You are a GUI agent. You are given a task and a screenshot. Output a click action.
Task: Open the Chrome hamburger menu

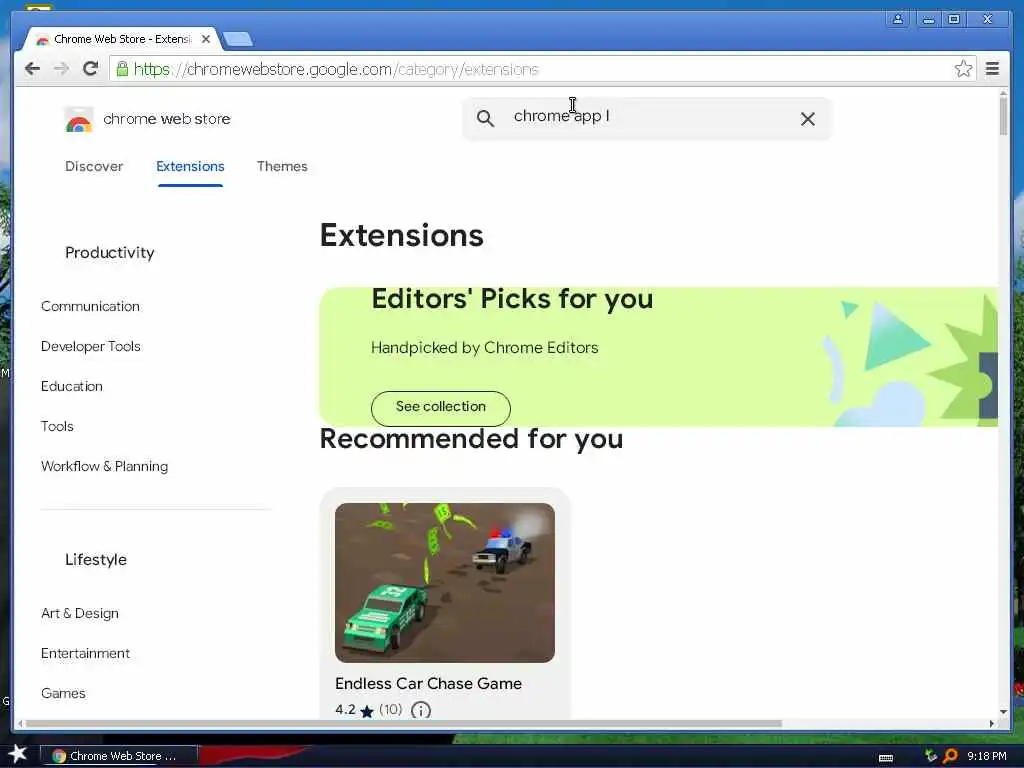[x=992, y=69]
